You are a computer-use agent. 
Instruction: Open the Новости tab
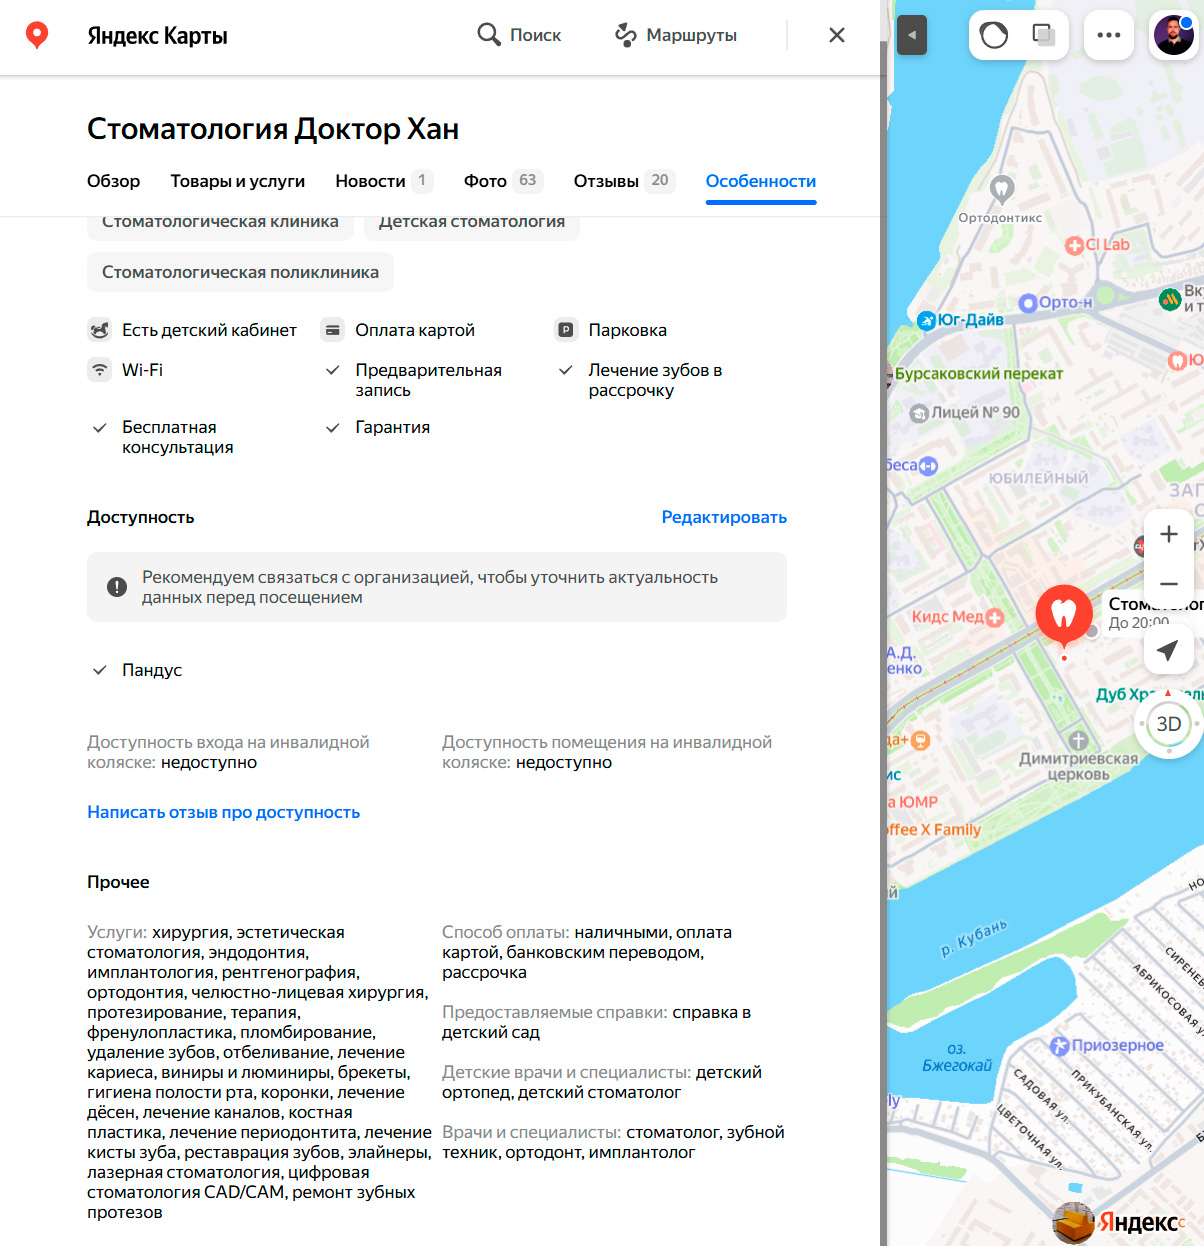click(384, 181)
